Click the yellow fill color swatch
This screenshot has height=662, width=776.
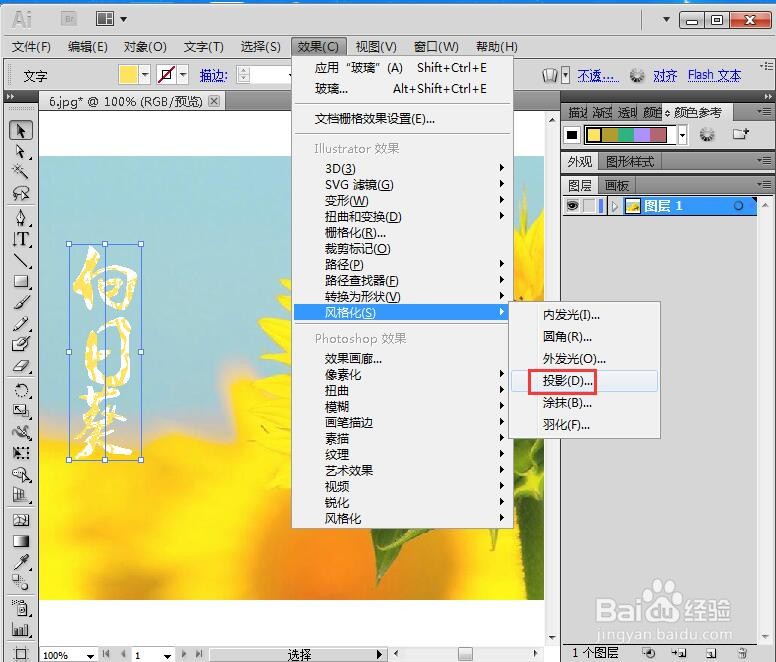click(x=128, y=75)
